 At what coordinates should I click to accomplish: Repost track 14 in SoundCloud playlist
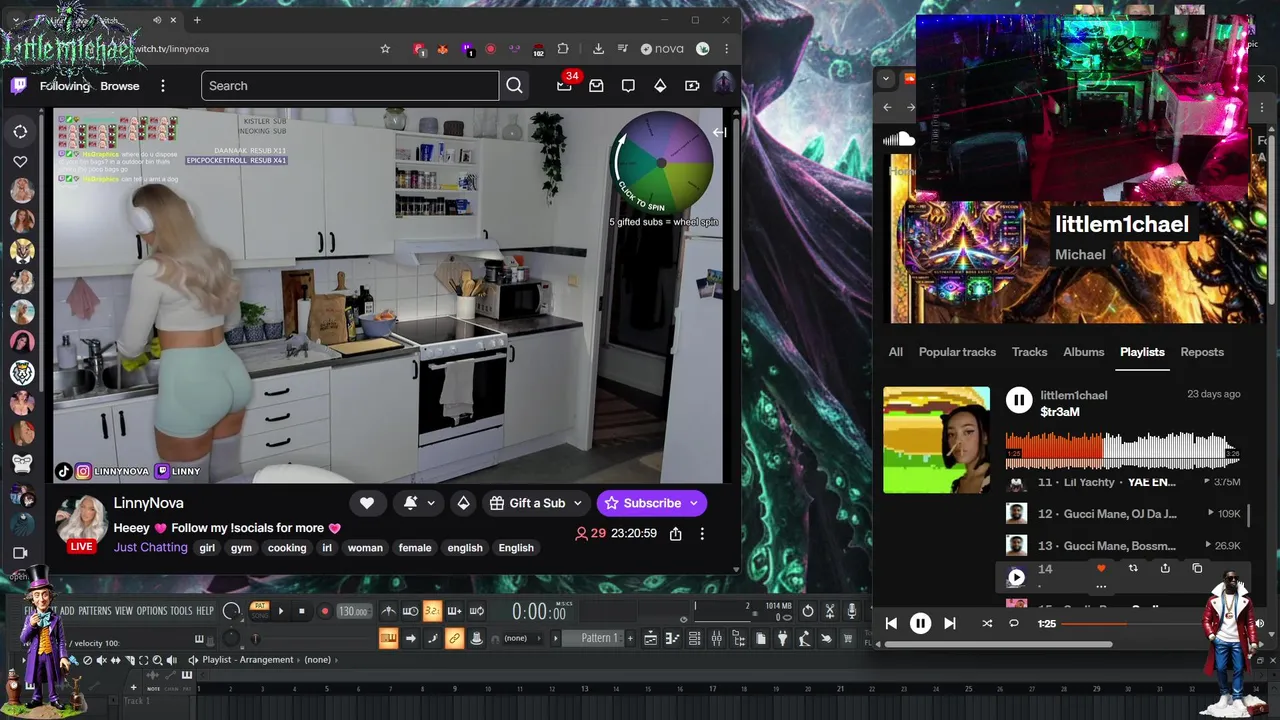[x=1133, y=568]
